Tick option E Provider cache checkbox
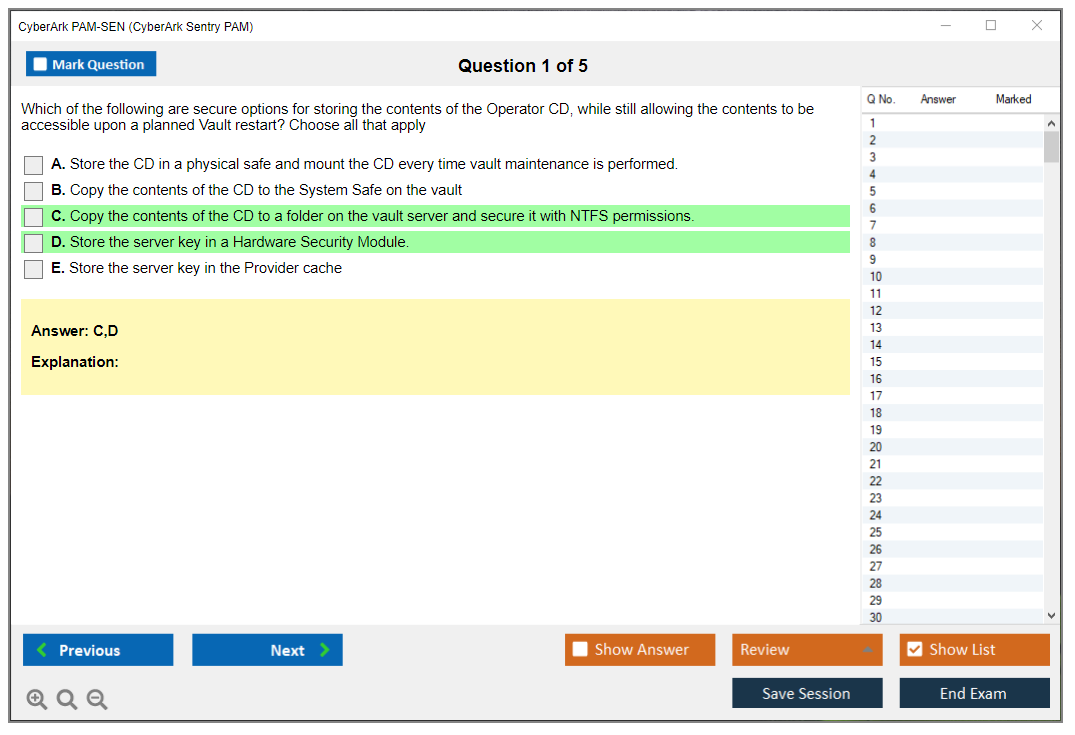This screenshot has height=735, width=1075. coord(33,269)
